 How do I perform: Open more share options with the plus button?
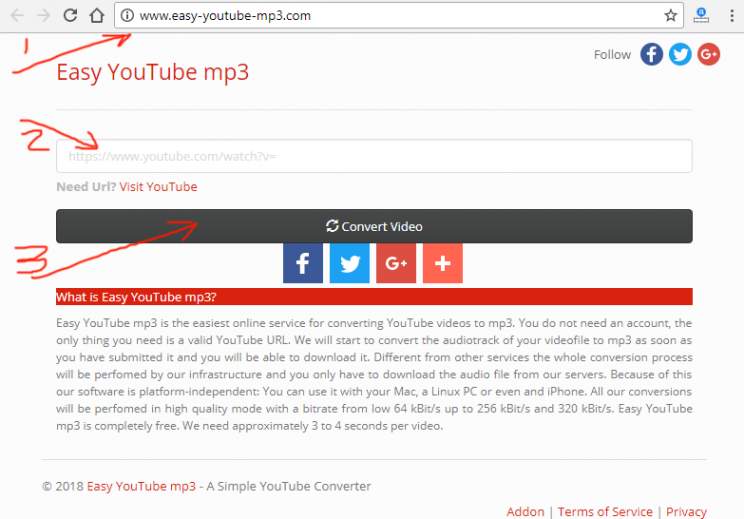(442, 263)
